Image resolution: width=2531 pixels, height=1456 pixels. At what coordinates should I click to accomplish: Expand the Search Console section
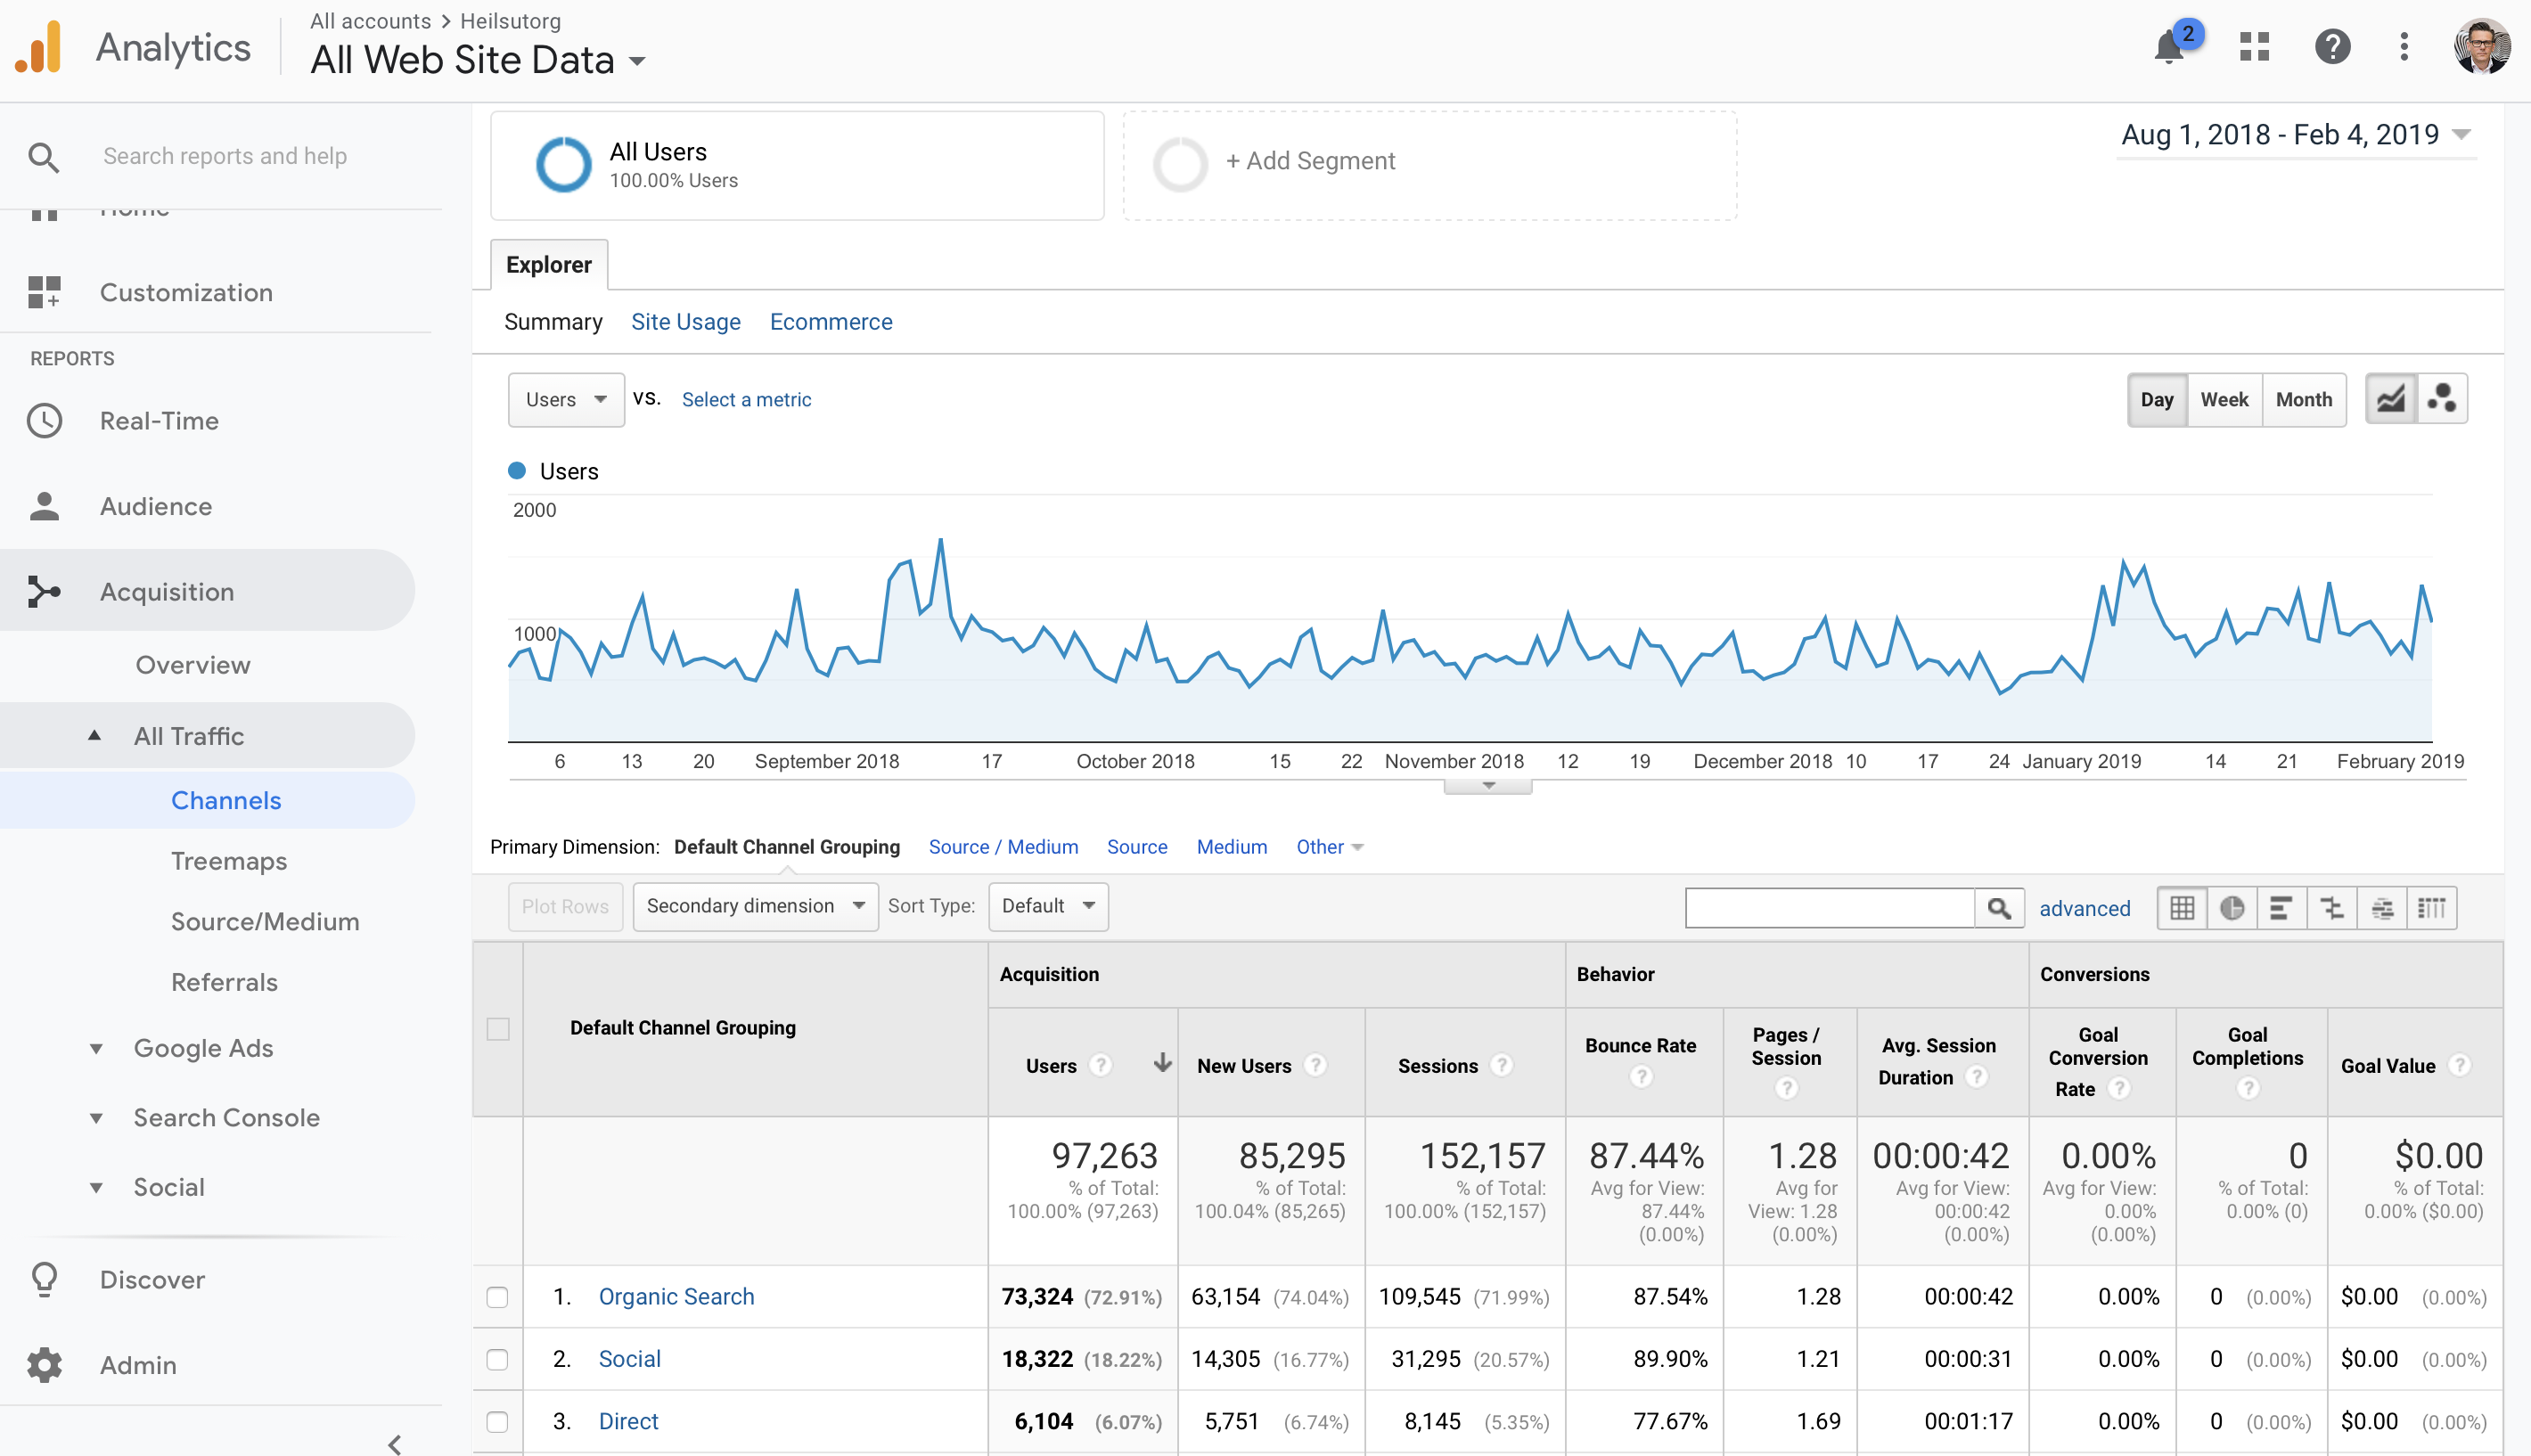click(x=95, y=1118)
